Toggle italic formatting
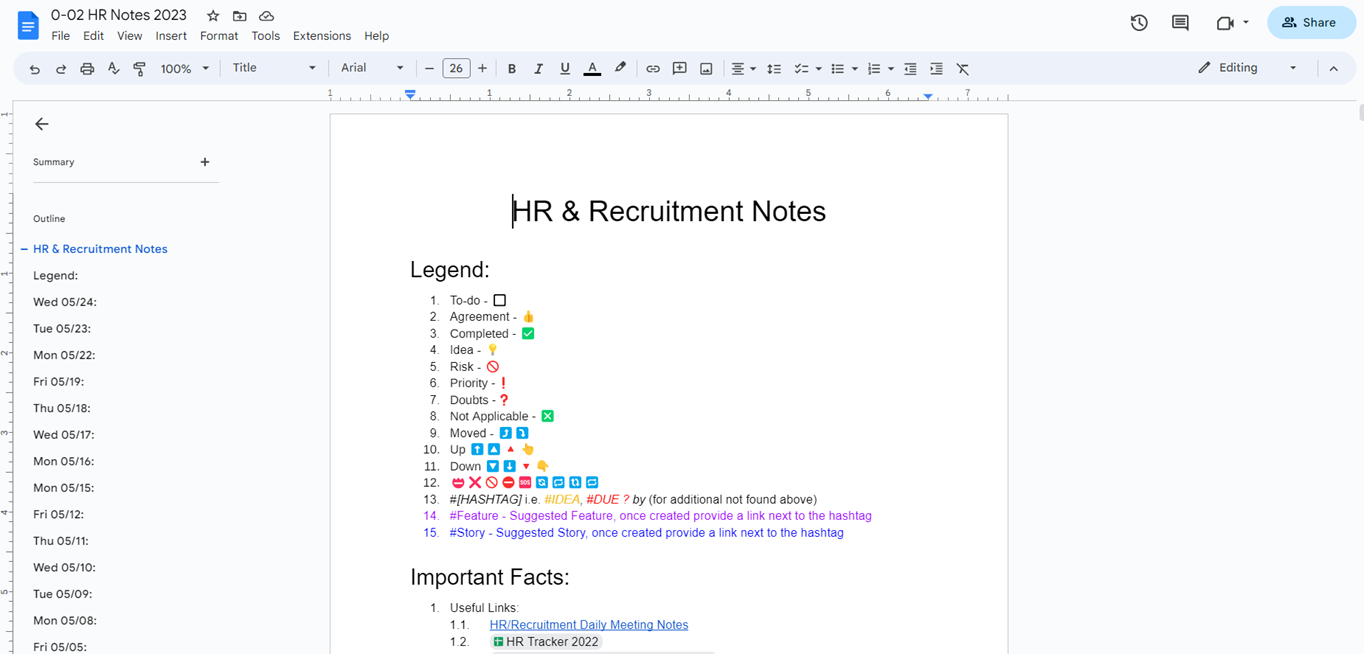 (538, 69)
